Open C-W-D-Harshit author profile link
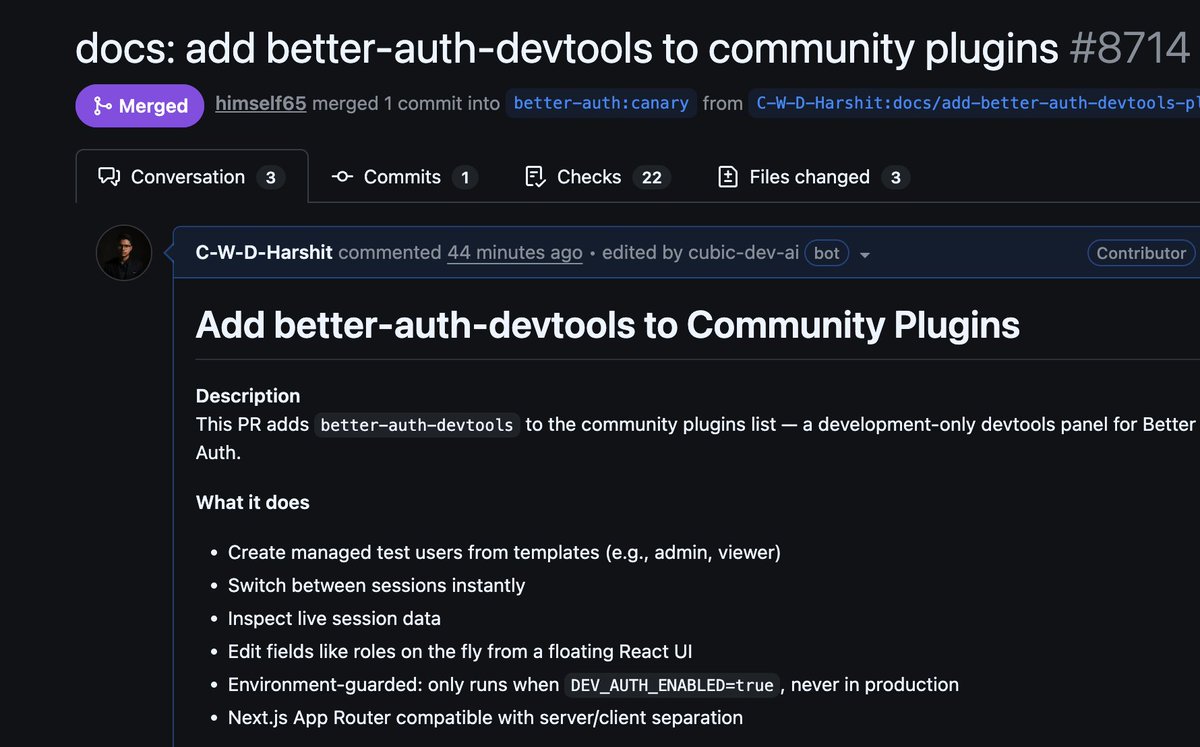 tap(264, 253)
